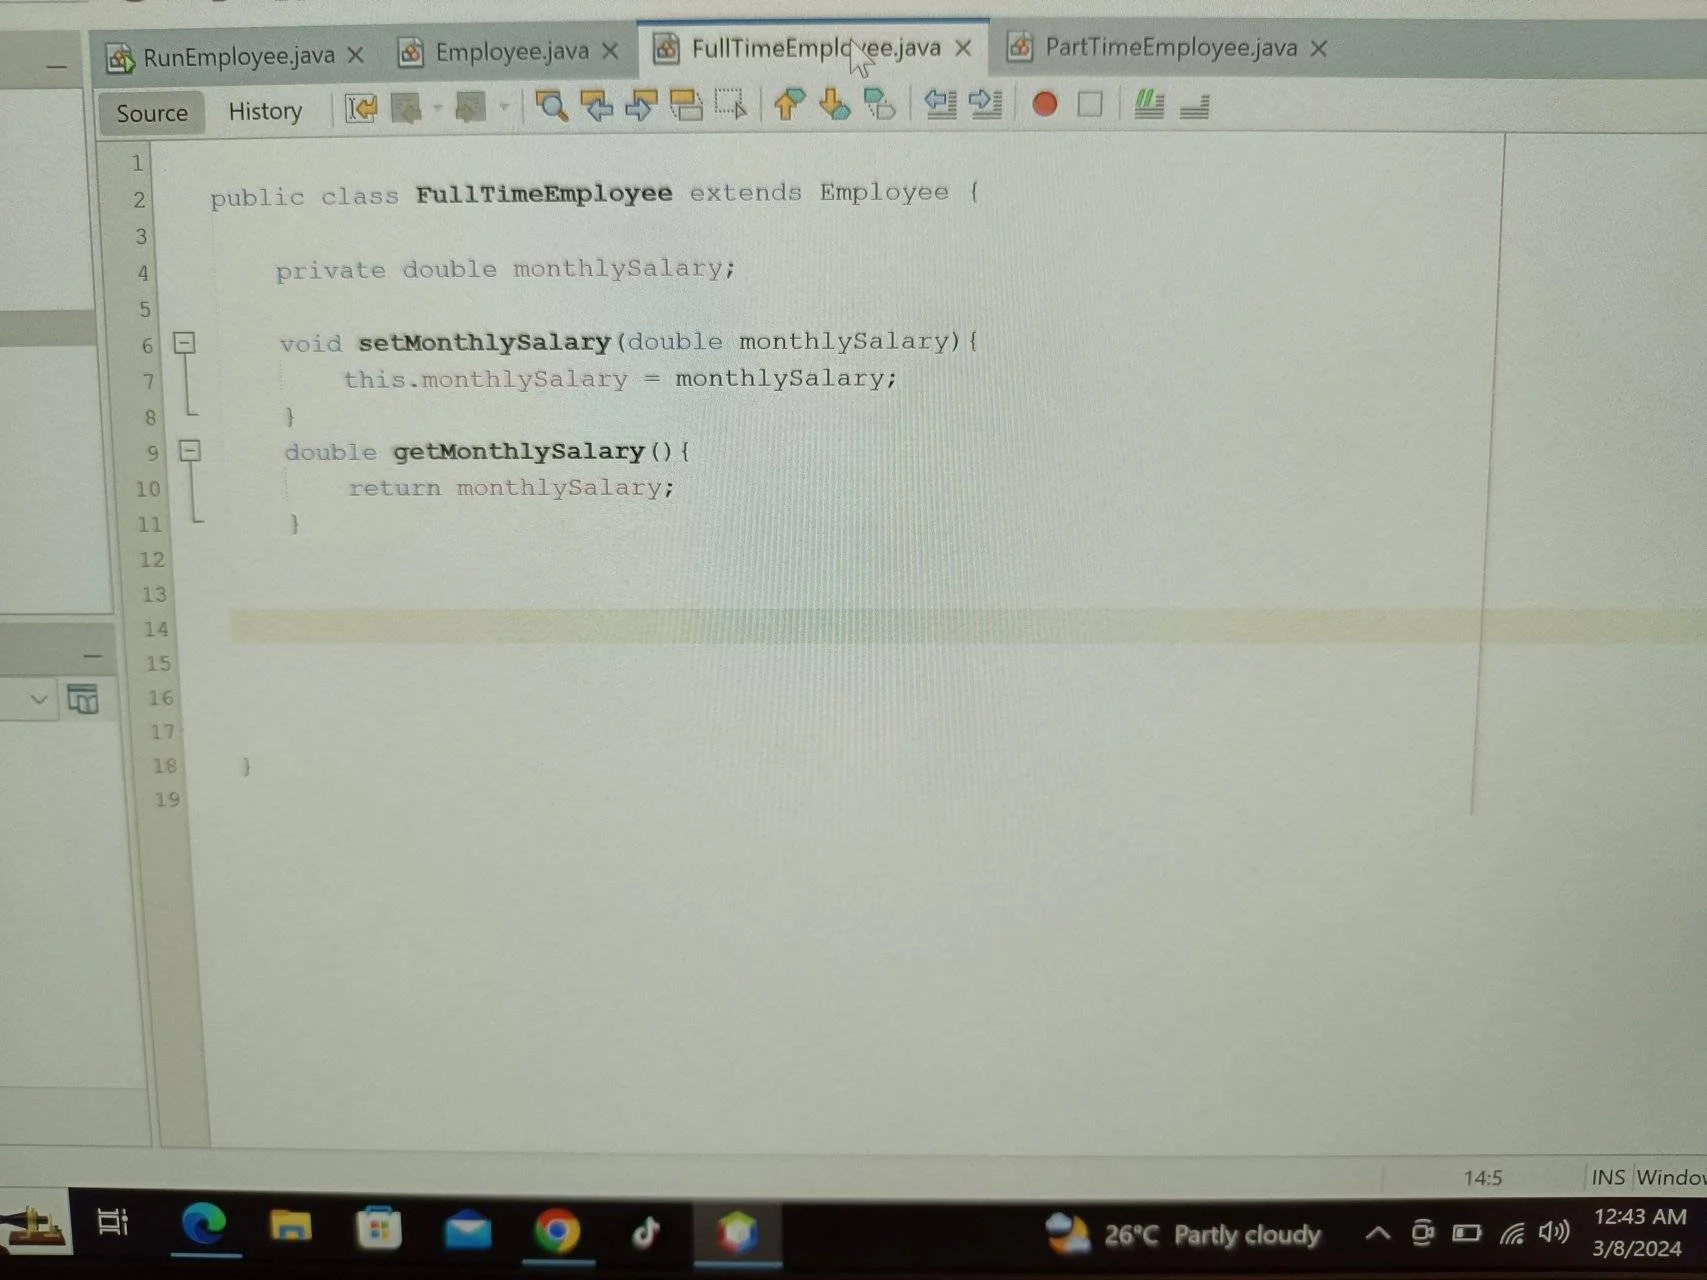Open TikTok from taskbar
1707x1280 pixels.
click(x=646, y=1232)
